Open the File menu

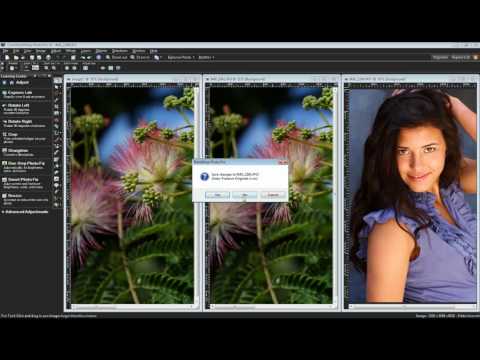pyautogui.click(x=5, y=51)
